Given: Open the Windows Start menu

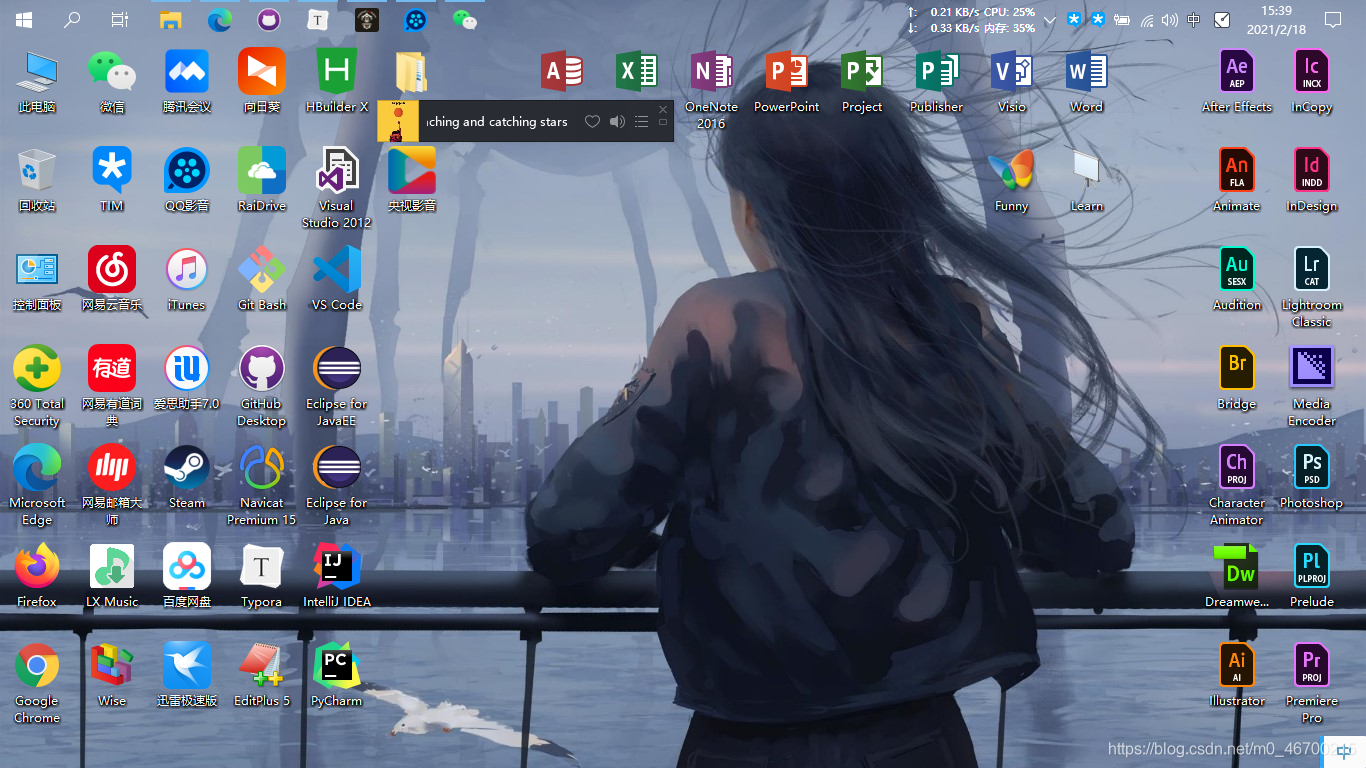Looking at the screenshot, I should pos(23,19).
